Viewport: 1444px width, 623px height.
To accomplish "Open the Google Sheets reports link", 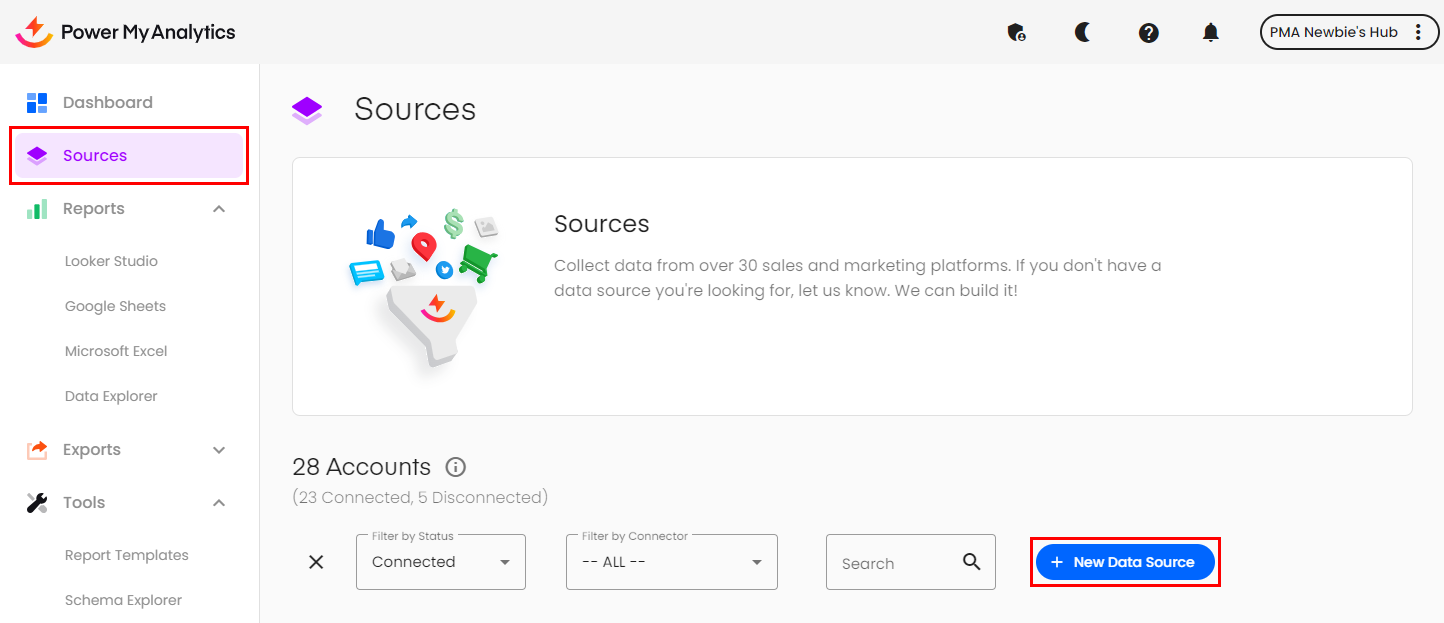I will point(115,306).
